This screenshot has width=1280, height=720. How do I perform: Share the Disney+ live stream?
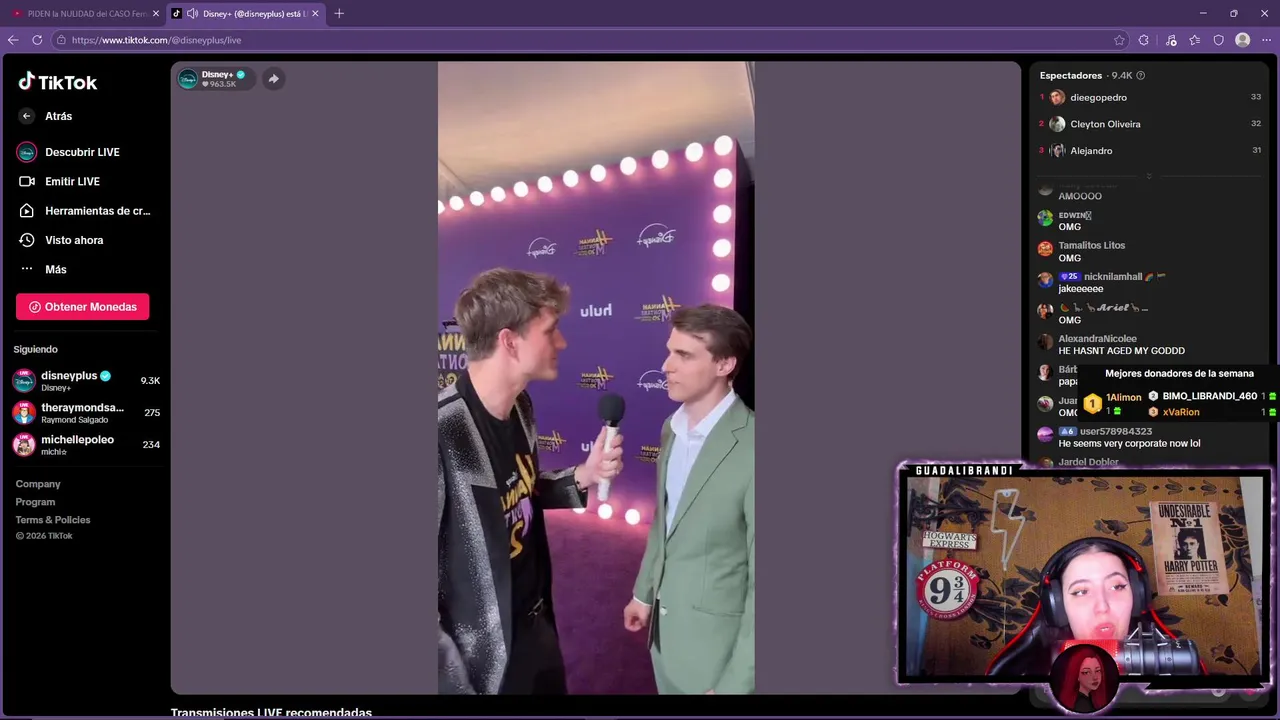point(273,79)
